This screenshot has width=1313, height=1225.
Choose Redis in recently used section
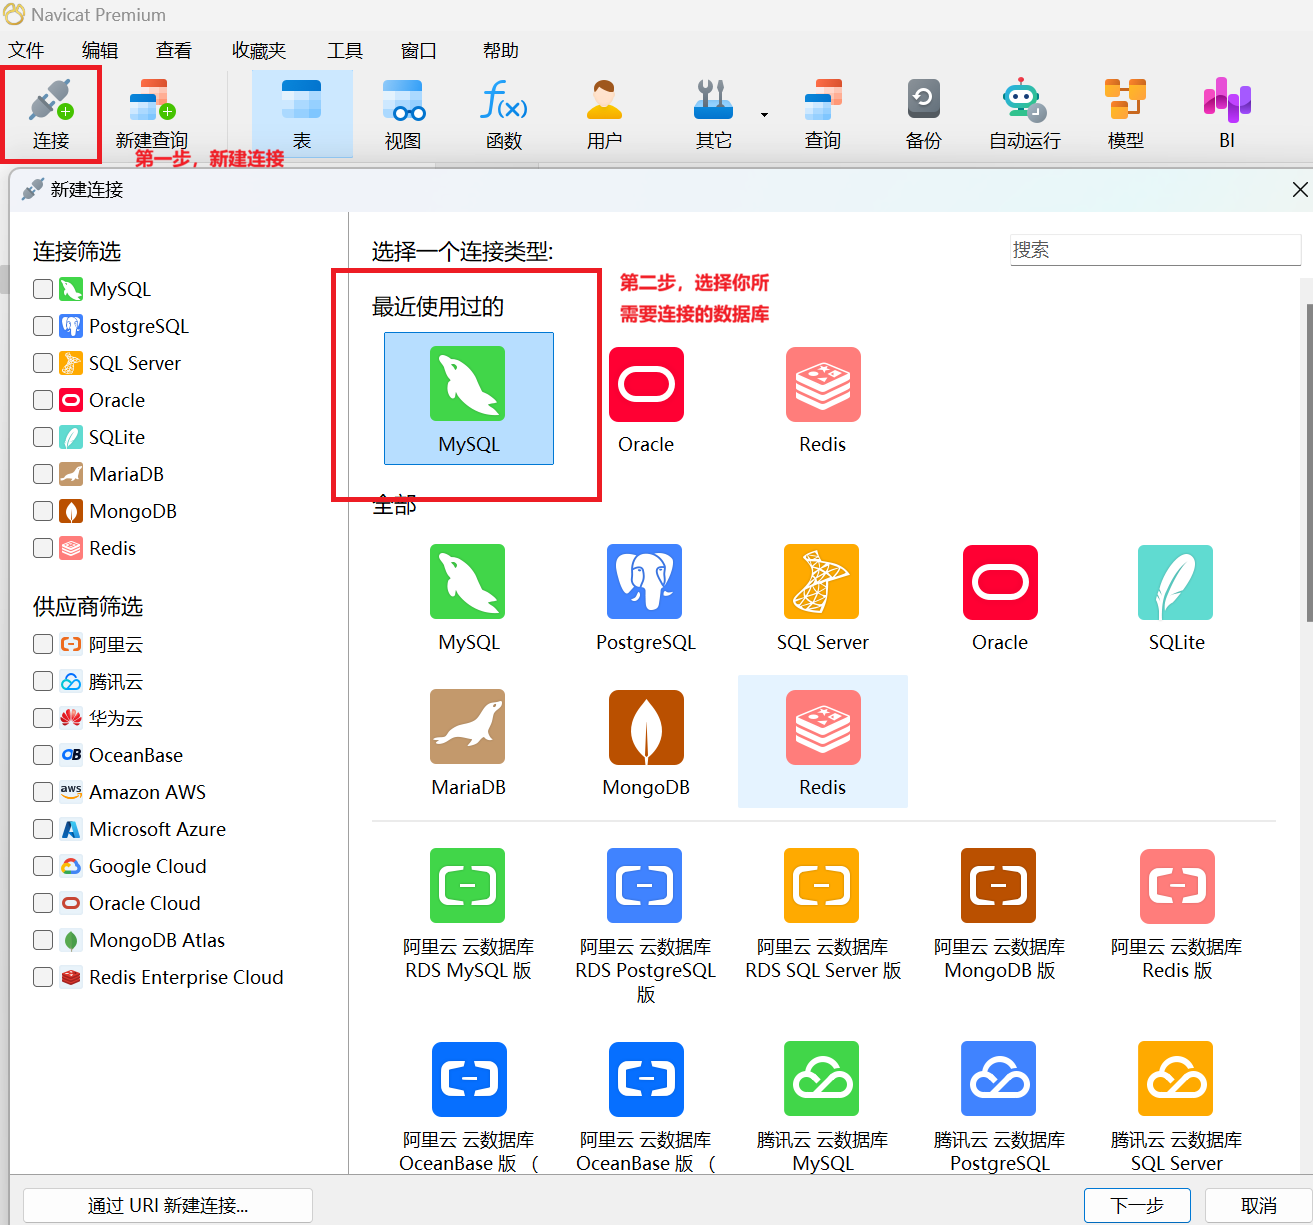pyautogui.click(x=823, y=398)
